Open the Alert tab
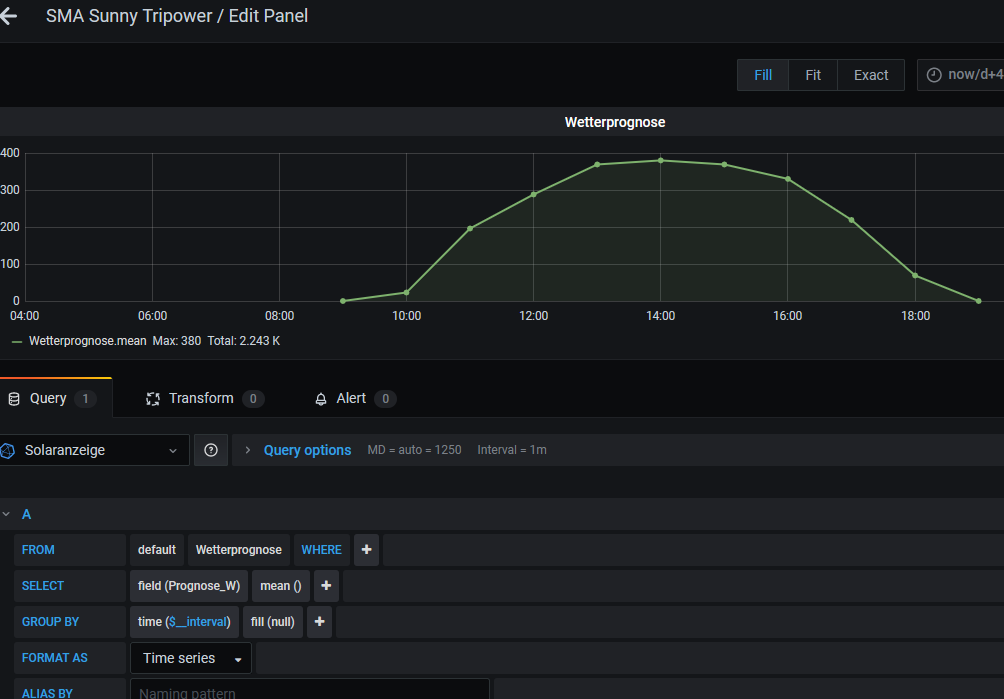1004x699 pixels. point(351,398)
